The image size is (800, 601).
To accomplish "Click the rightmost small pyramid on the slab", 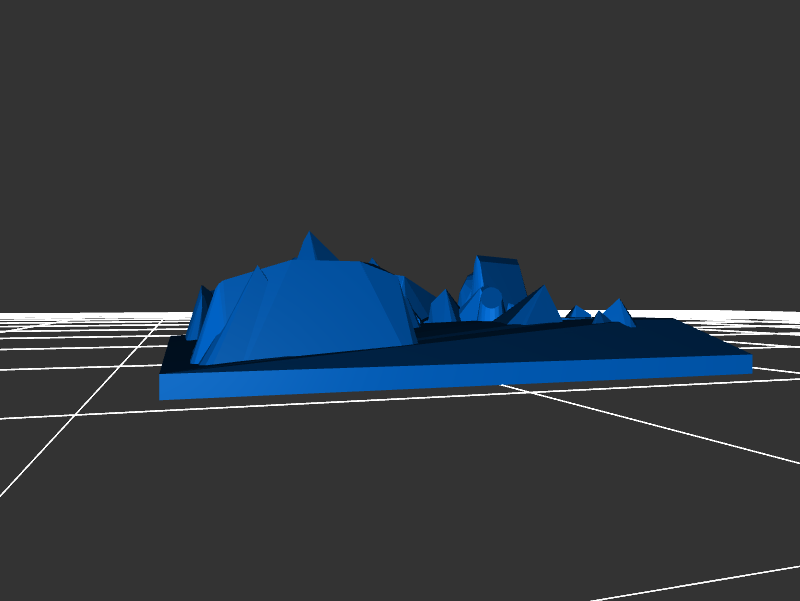I will pyautogui.click(x=616, y=312).
